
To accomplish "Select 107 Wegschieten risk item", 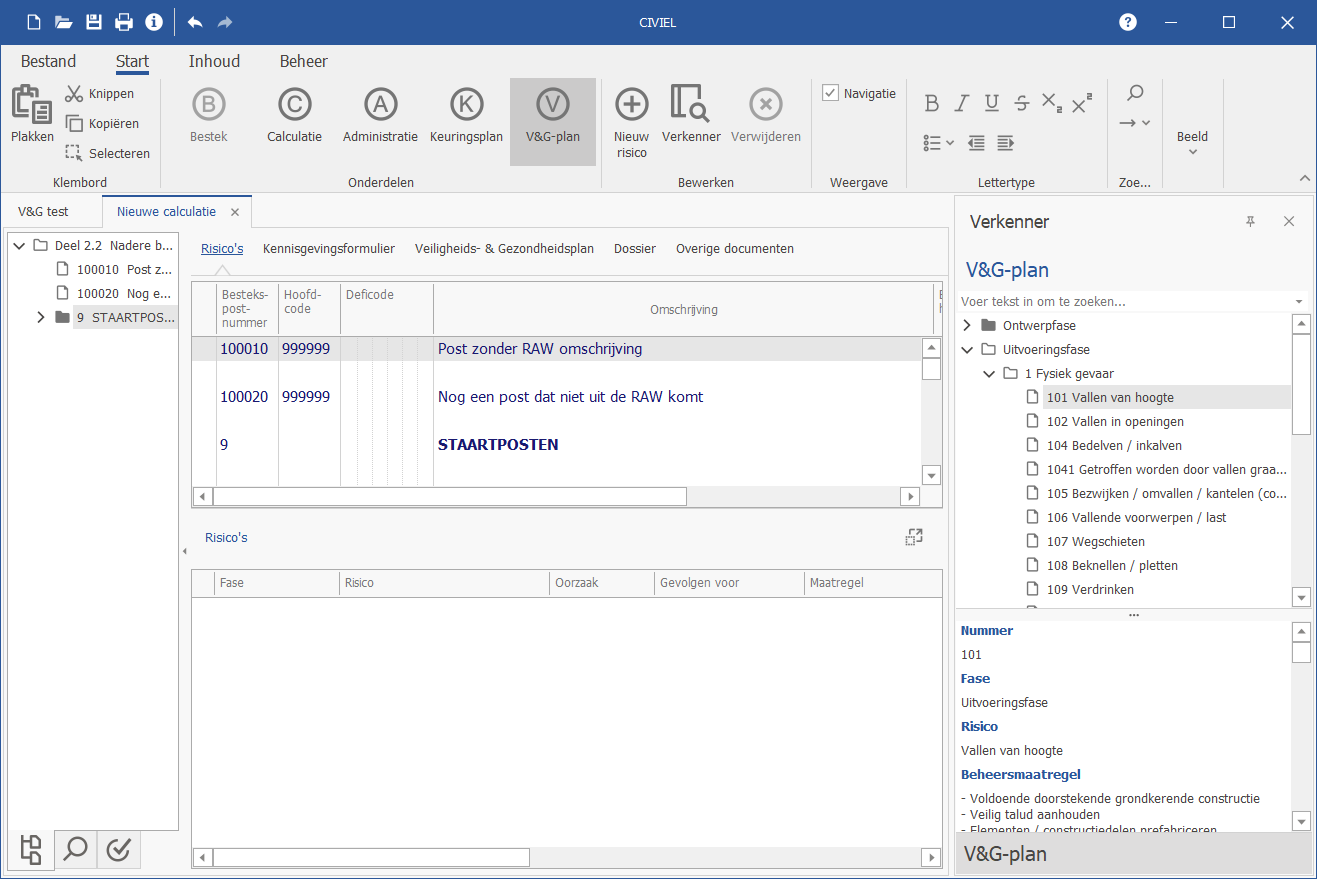I will tap(1096, 541).
